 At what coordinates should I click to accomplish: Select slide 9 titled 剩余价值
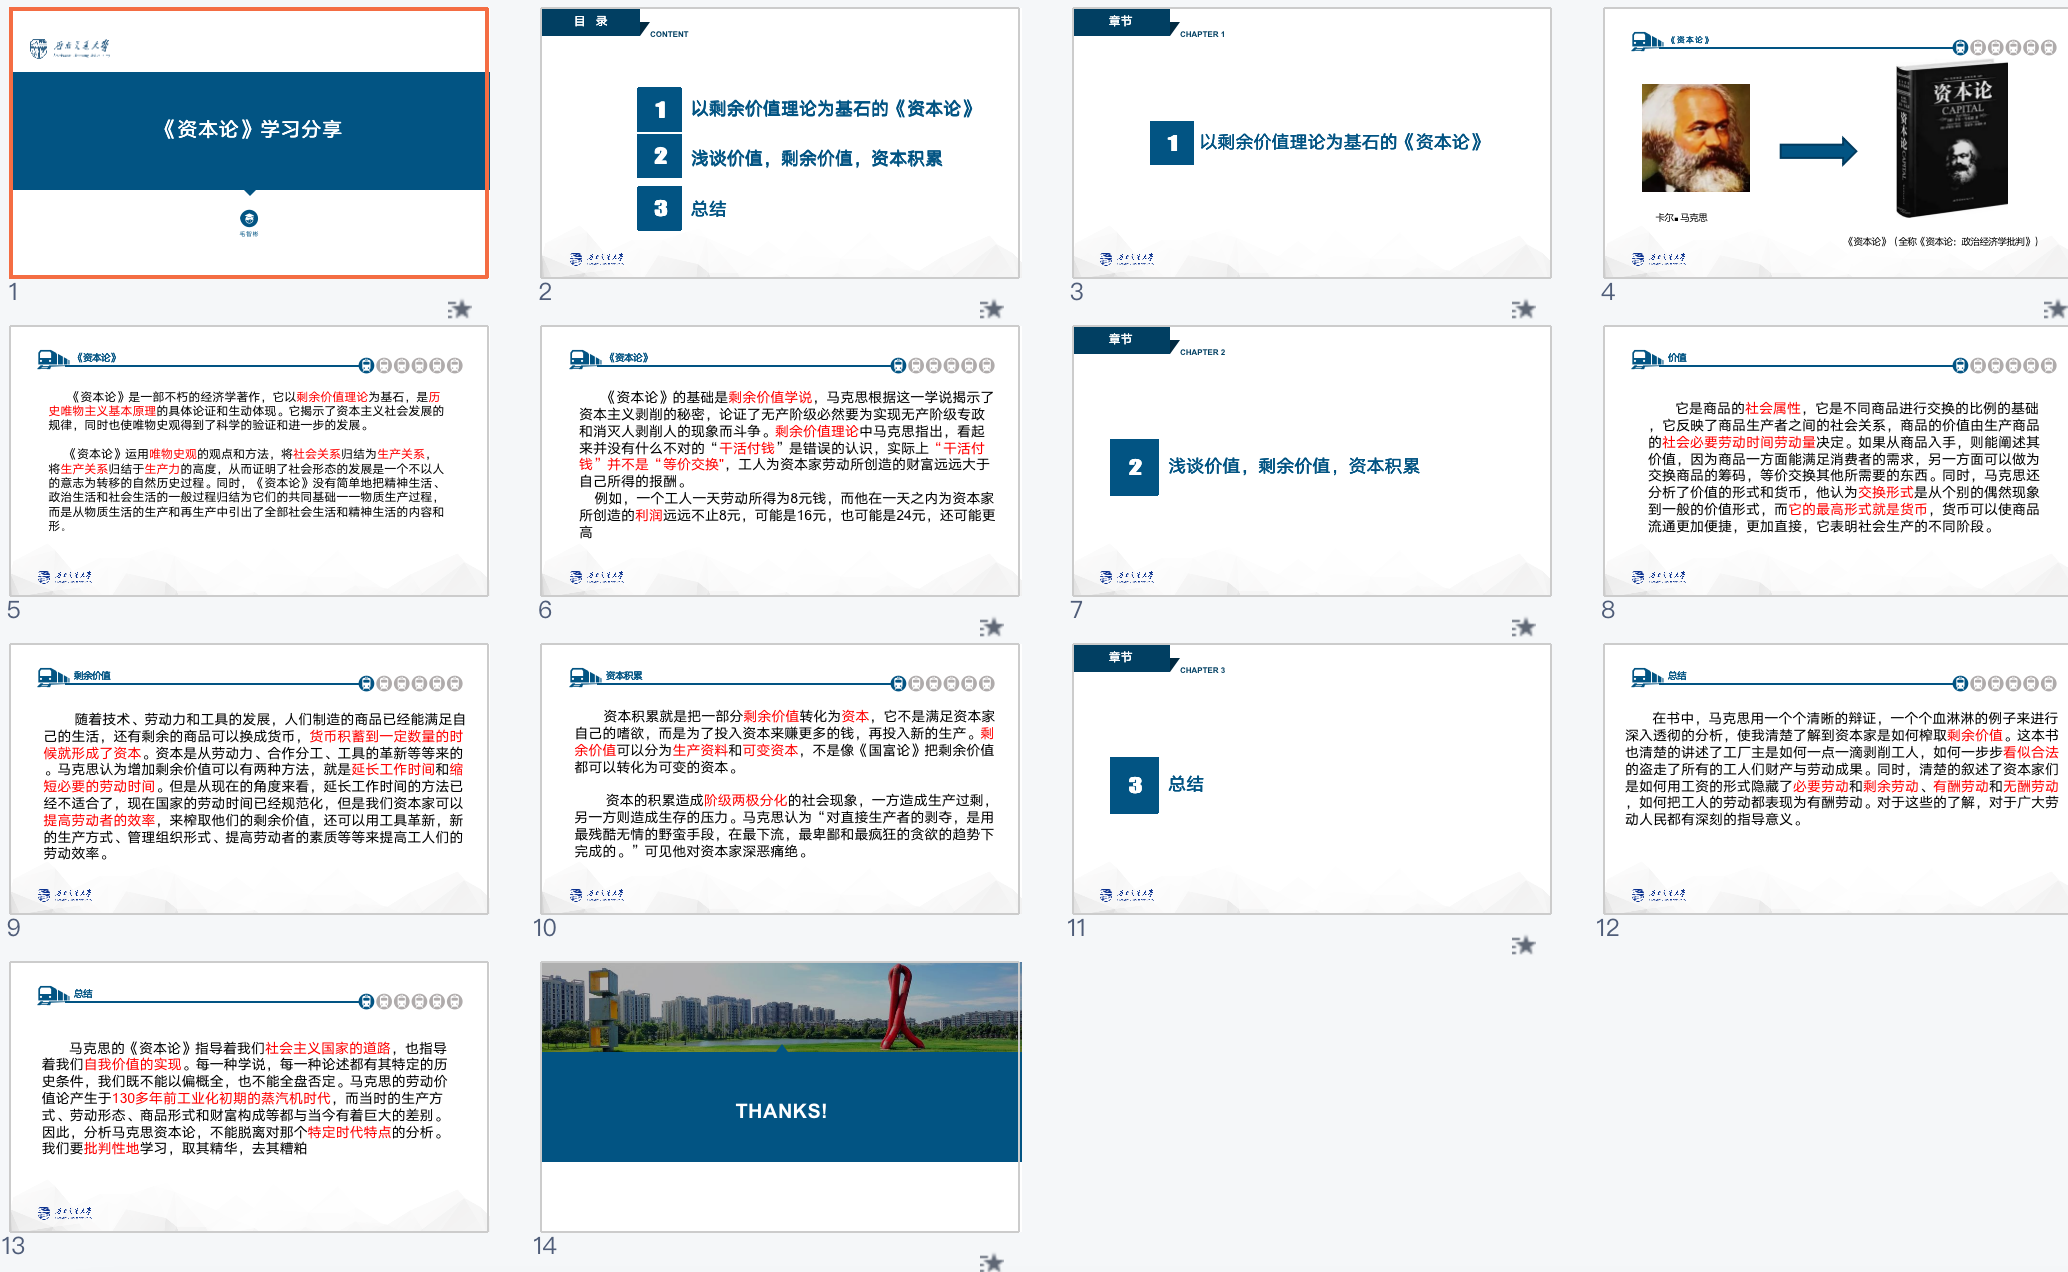tap(249, 779)
